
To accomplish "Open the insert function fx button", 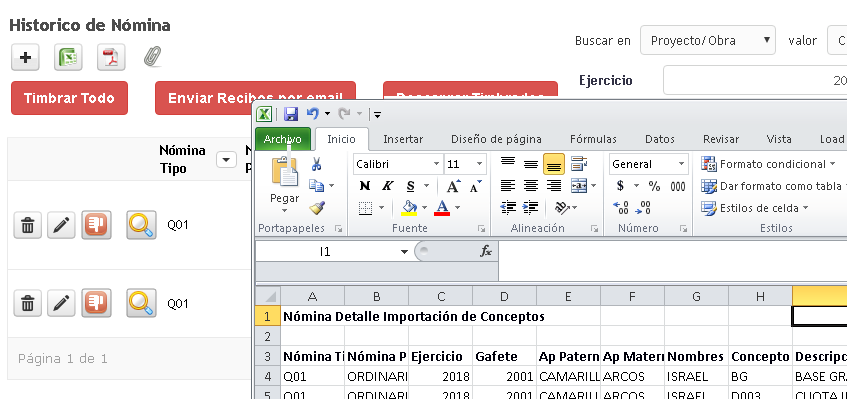I will (486, 252).
